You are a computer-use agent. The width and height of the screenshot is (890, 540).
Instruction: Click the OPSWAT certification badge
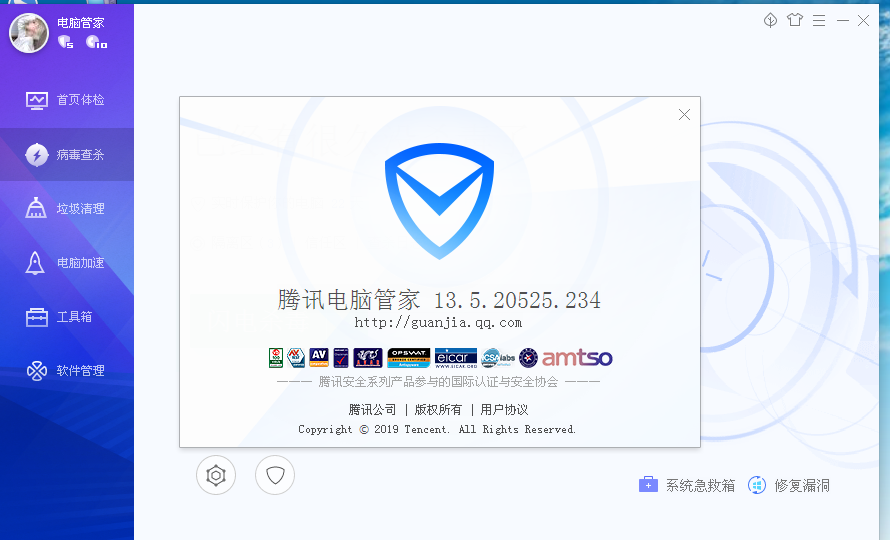coord(409,358)
